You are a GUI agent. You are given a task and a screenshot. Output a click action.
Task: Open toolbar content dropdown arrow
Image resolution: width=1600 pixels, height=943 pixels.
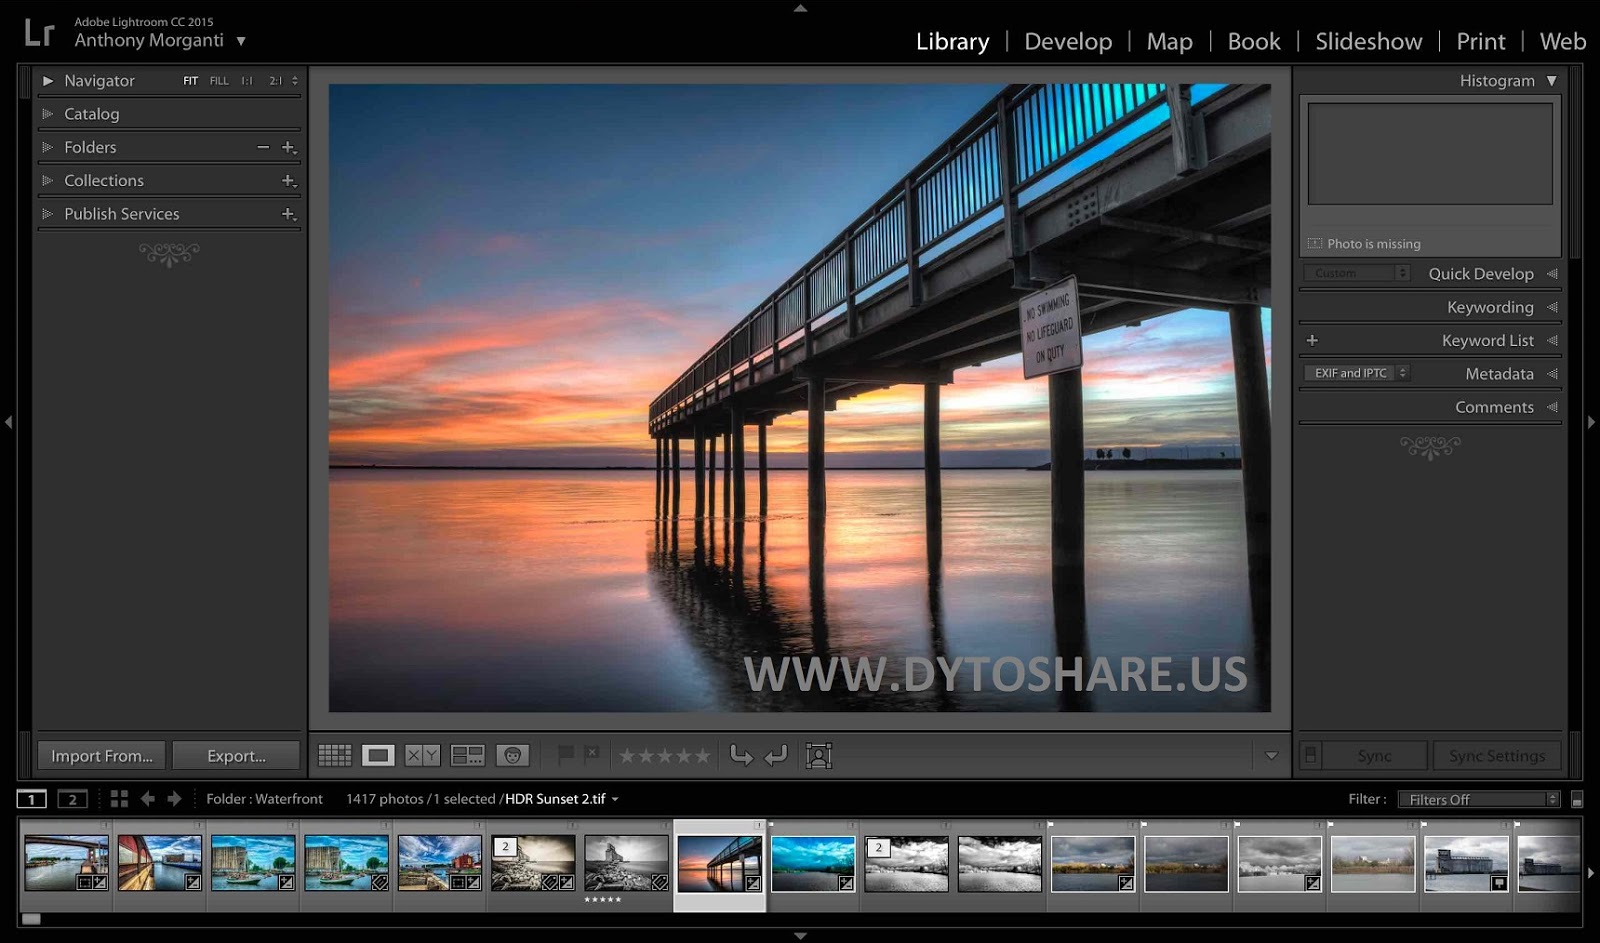click(1271, 756)
